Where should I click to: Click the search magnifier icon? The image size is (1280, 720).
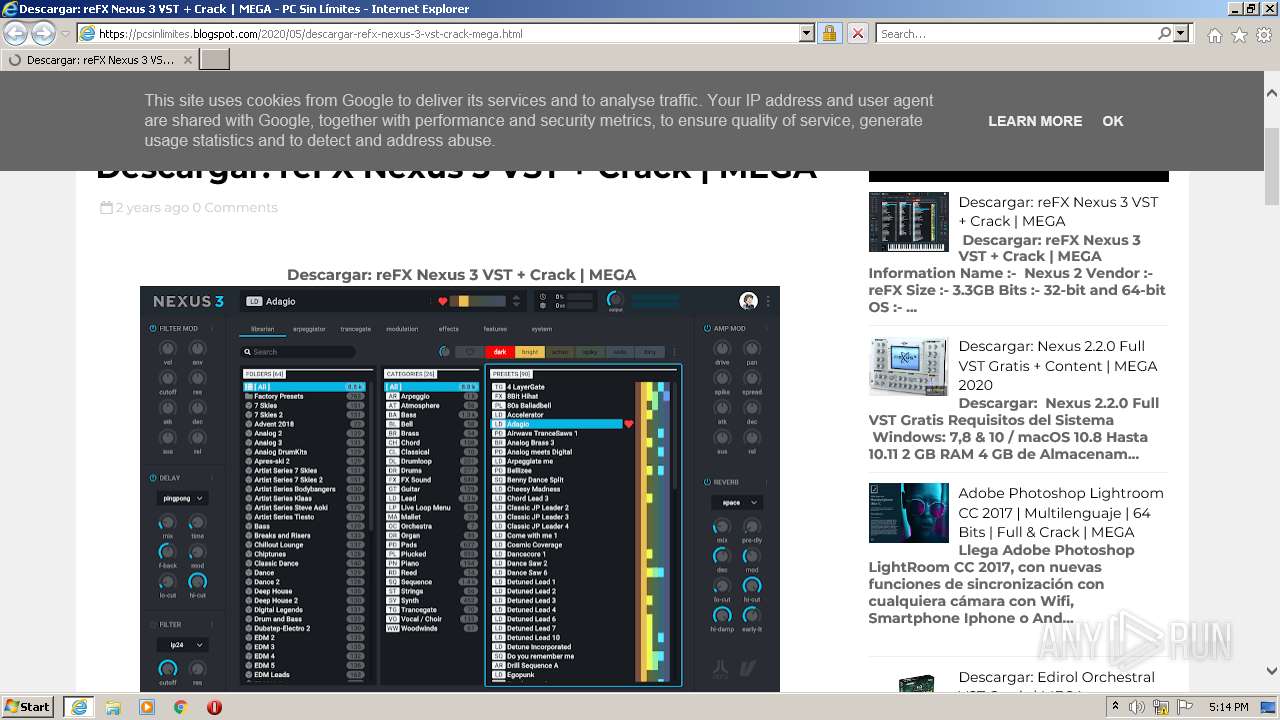tap(1164, 34)
